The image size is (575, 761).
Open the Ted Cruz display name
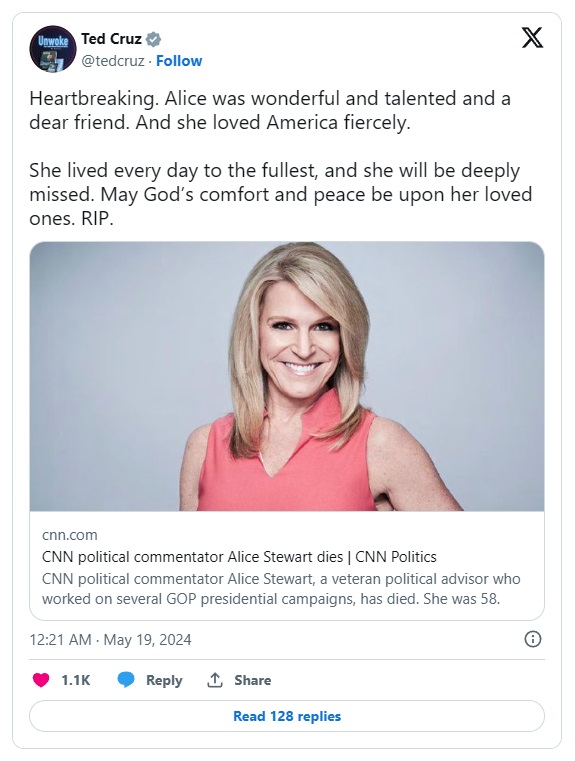coord(111,39)
